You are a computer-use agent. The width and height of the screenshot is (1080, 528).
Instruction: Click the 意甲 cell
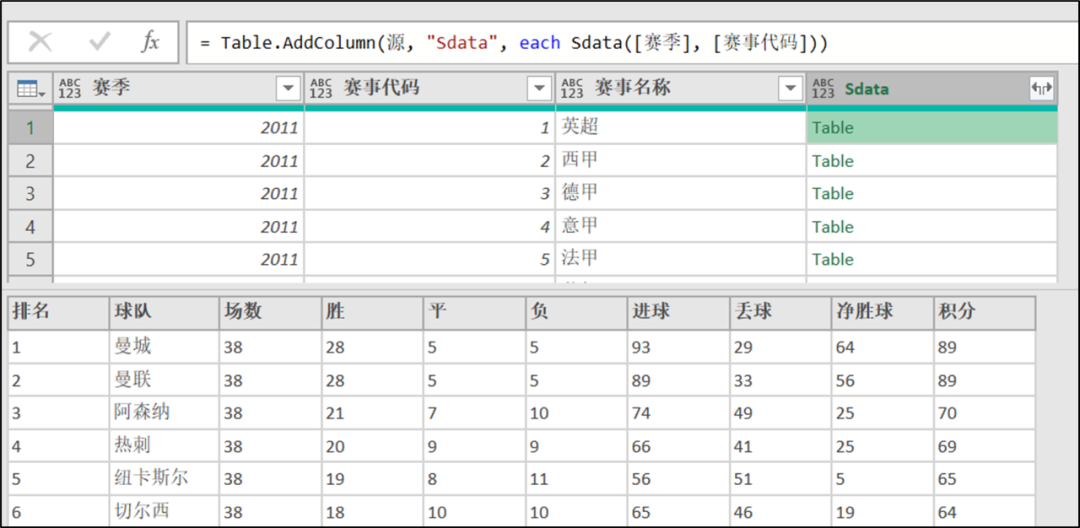tap(681, 226)
